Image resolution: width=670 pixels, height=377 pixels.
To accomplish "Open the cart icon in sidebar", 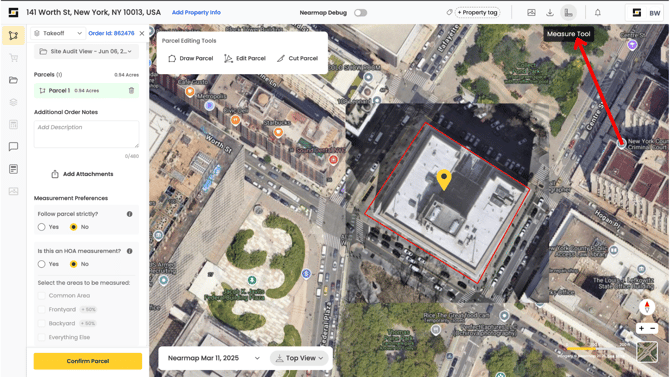I will [x=13, y=58].
